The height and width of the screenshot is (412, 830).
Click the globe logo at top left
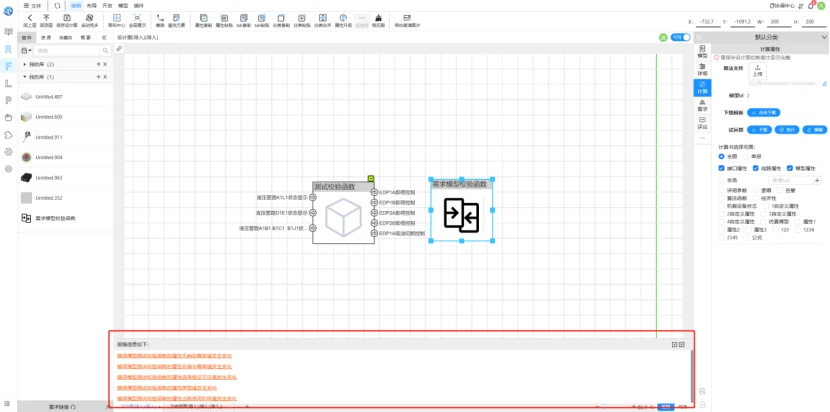(x=8, y=11)
